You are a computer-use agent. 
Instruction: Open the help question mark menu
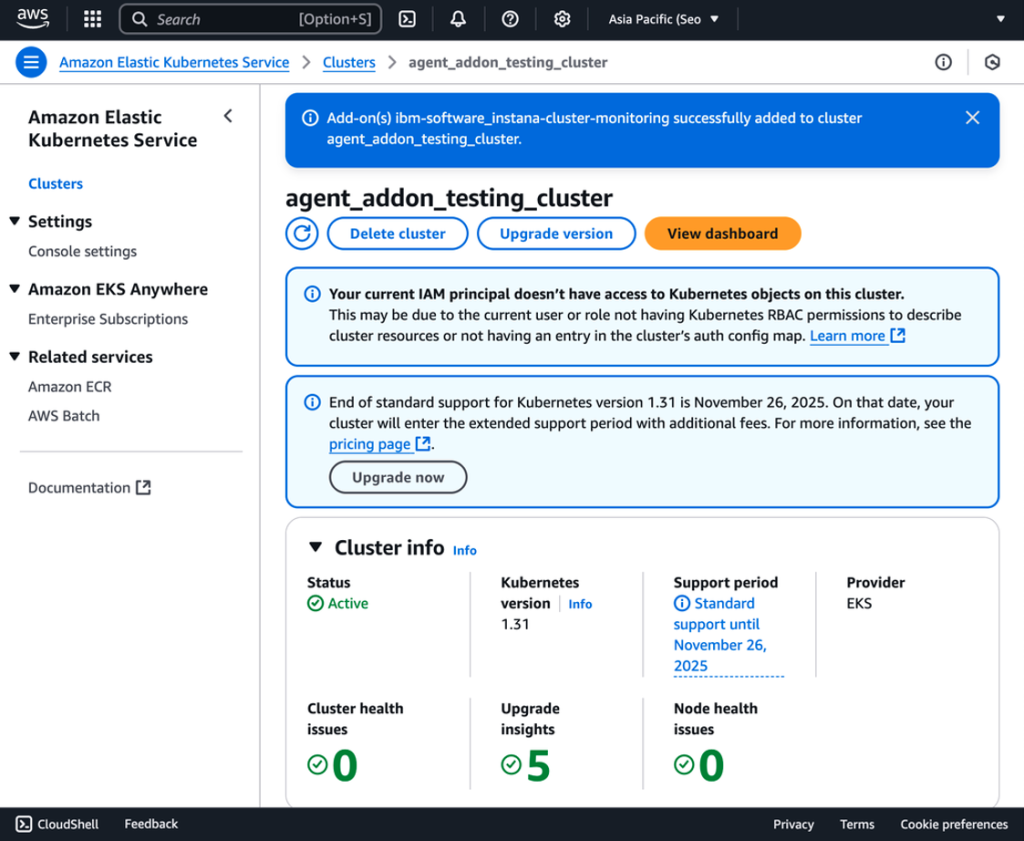tap(510, 19)
